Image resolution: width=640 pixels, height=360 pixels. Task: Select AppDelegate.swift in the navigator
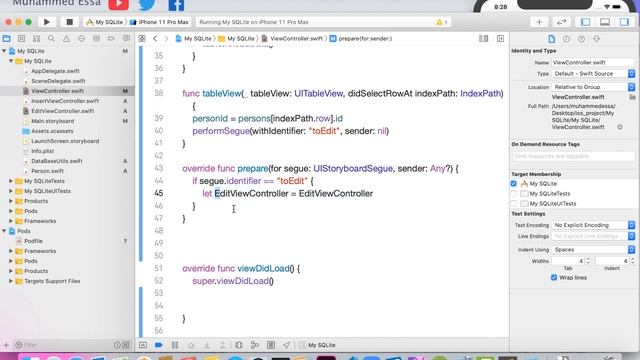click(x=55, y=71)
